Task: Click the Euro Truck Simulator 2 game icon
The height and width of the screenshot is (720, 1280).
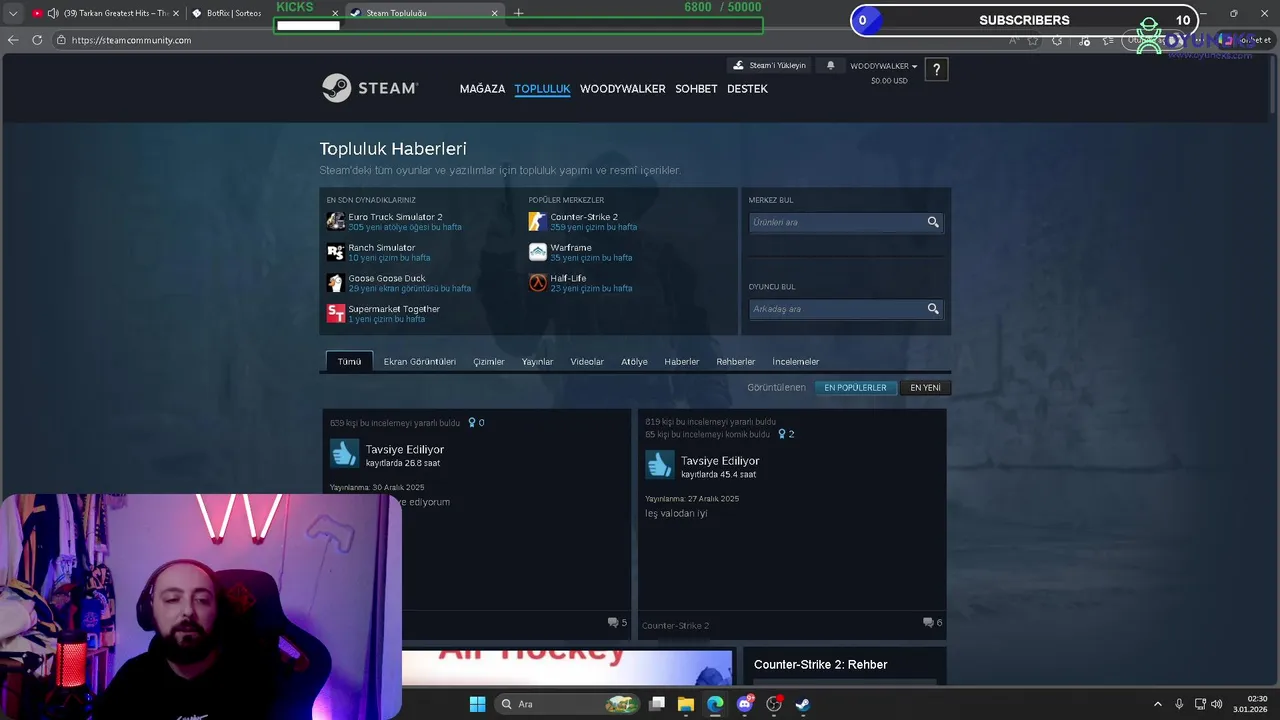Action: point(336,221)
